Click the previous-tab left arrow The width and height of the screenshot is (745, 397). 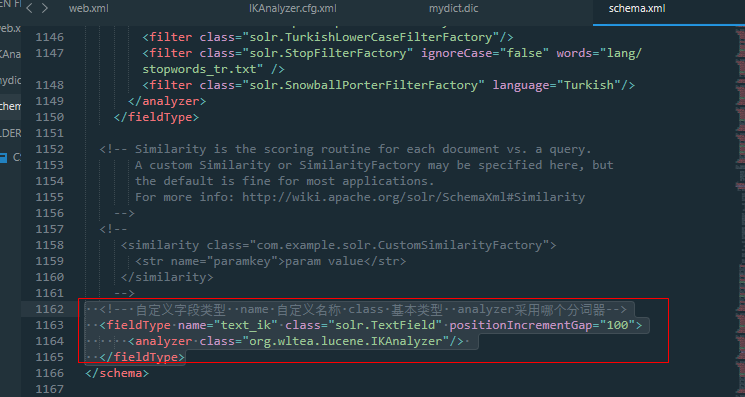(x=29, y=9)
